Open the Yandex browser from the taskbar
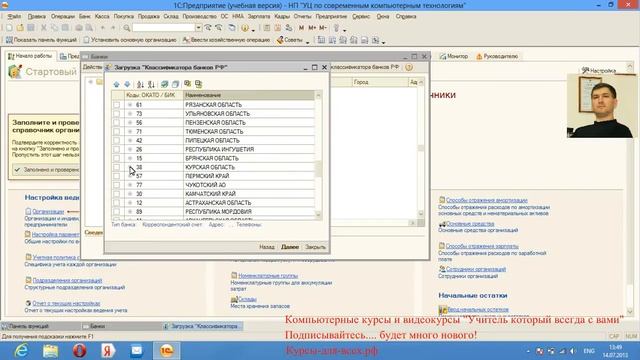The height and width of the screenshot is (360, 640). pos(108,351)
